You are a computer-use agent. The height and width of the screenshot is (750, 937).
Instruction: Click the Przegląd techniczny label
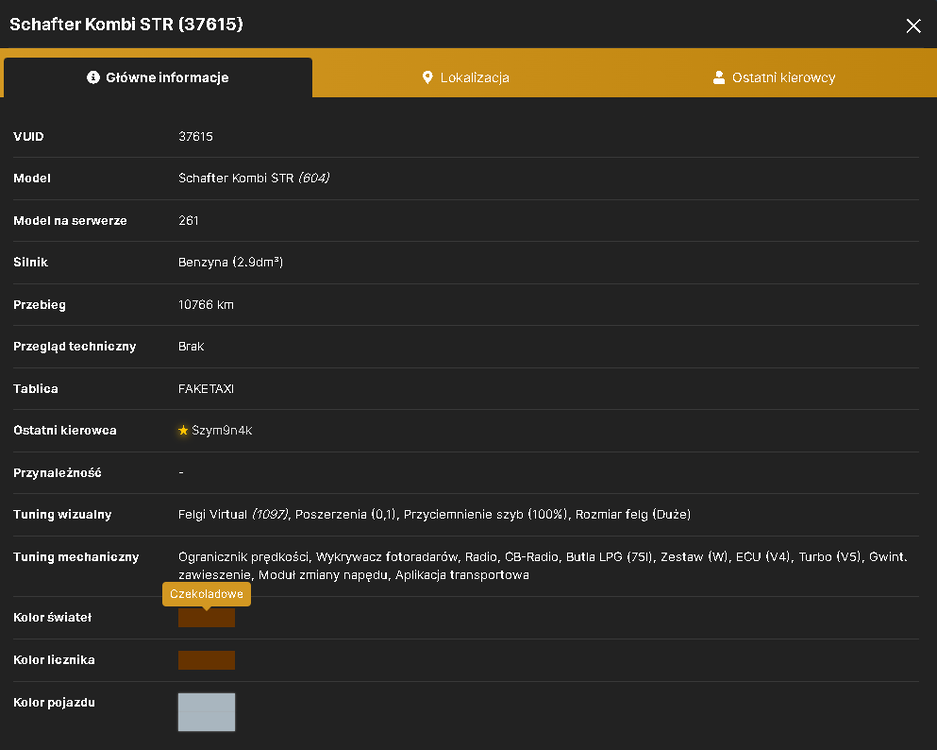click(x=75, y=347)
